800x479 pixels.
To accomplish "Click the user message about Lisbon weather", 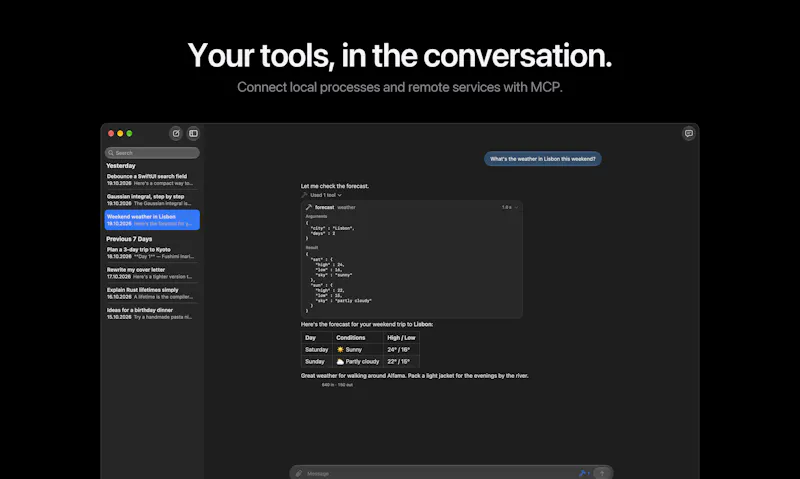I will pos(542,159).
